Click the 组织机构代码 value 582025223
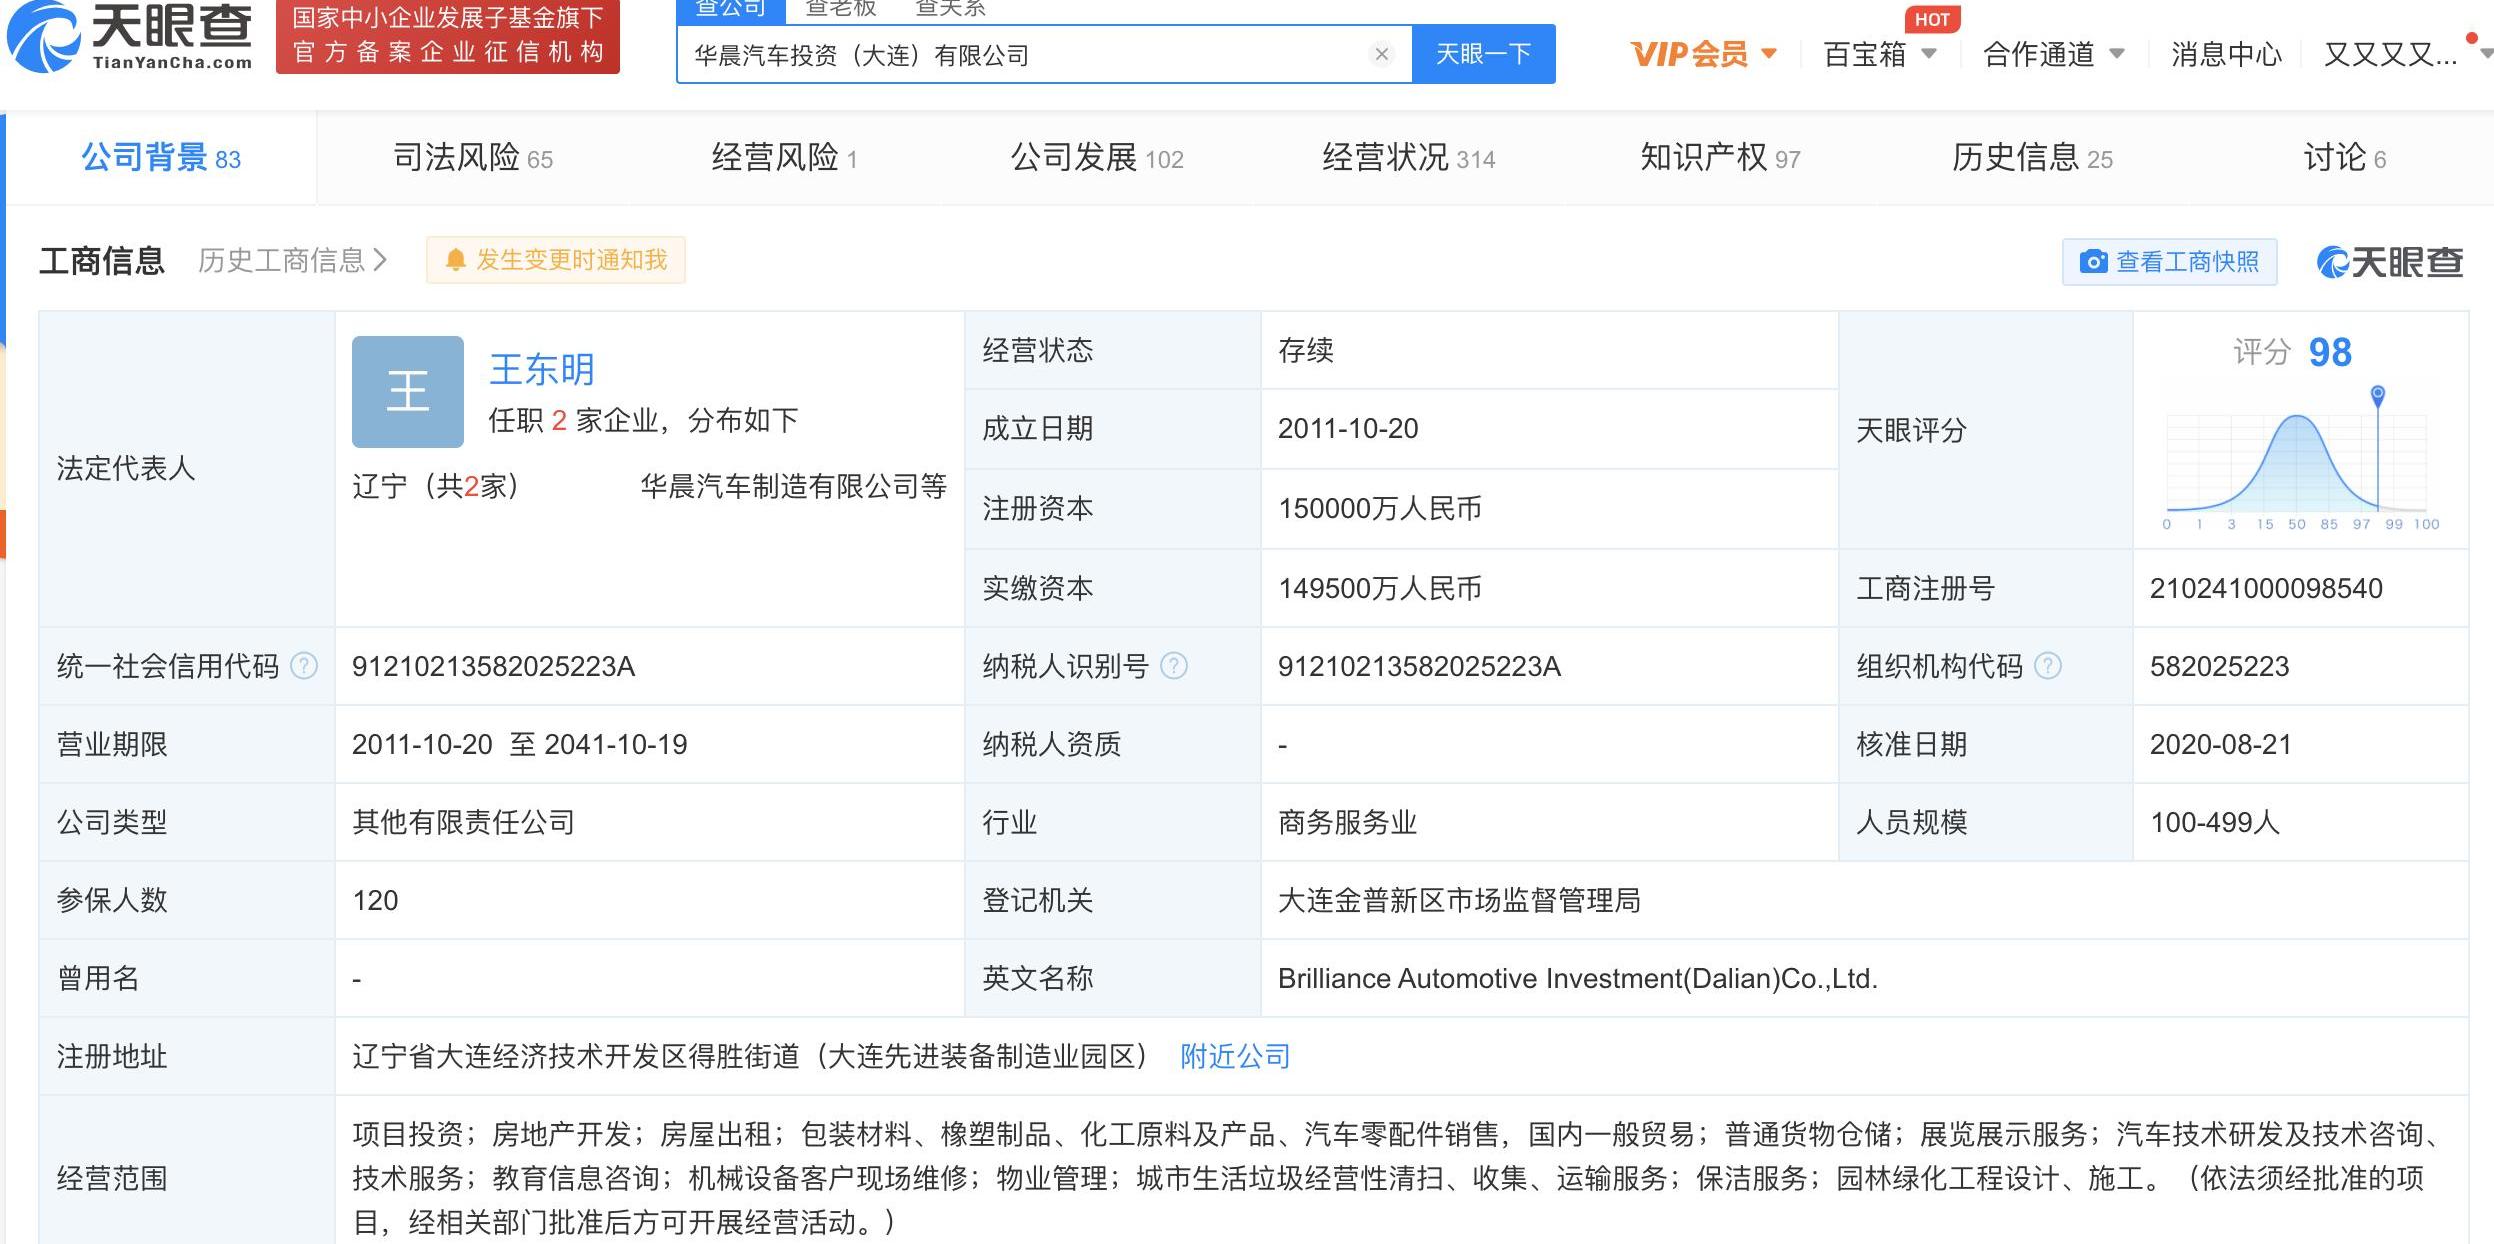Image resolution: width=2494 pixels, height=1244 pixels. pos(2219,666)
